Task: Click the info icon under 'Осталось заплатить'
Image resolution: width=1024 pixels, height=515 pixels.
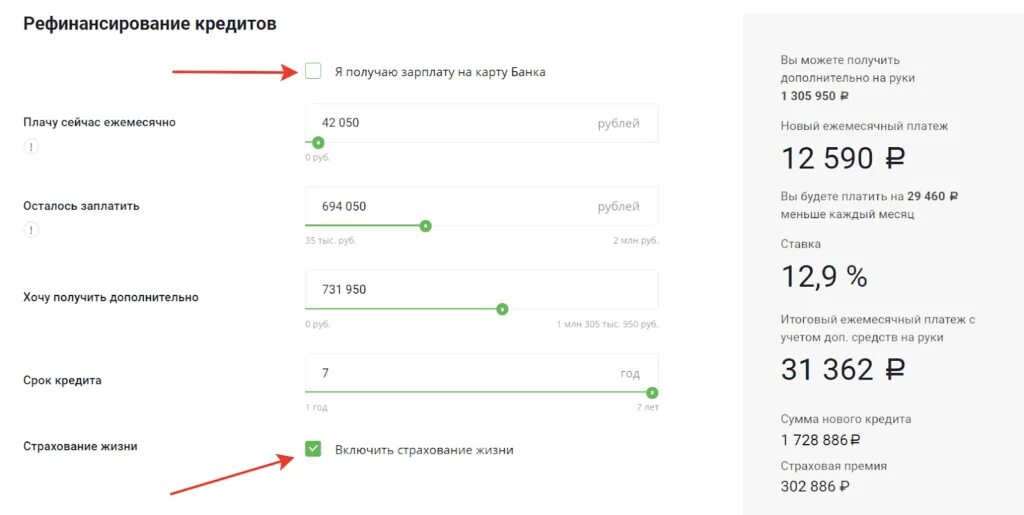Action: [31, 230]
